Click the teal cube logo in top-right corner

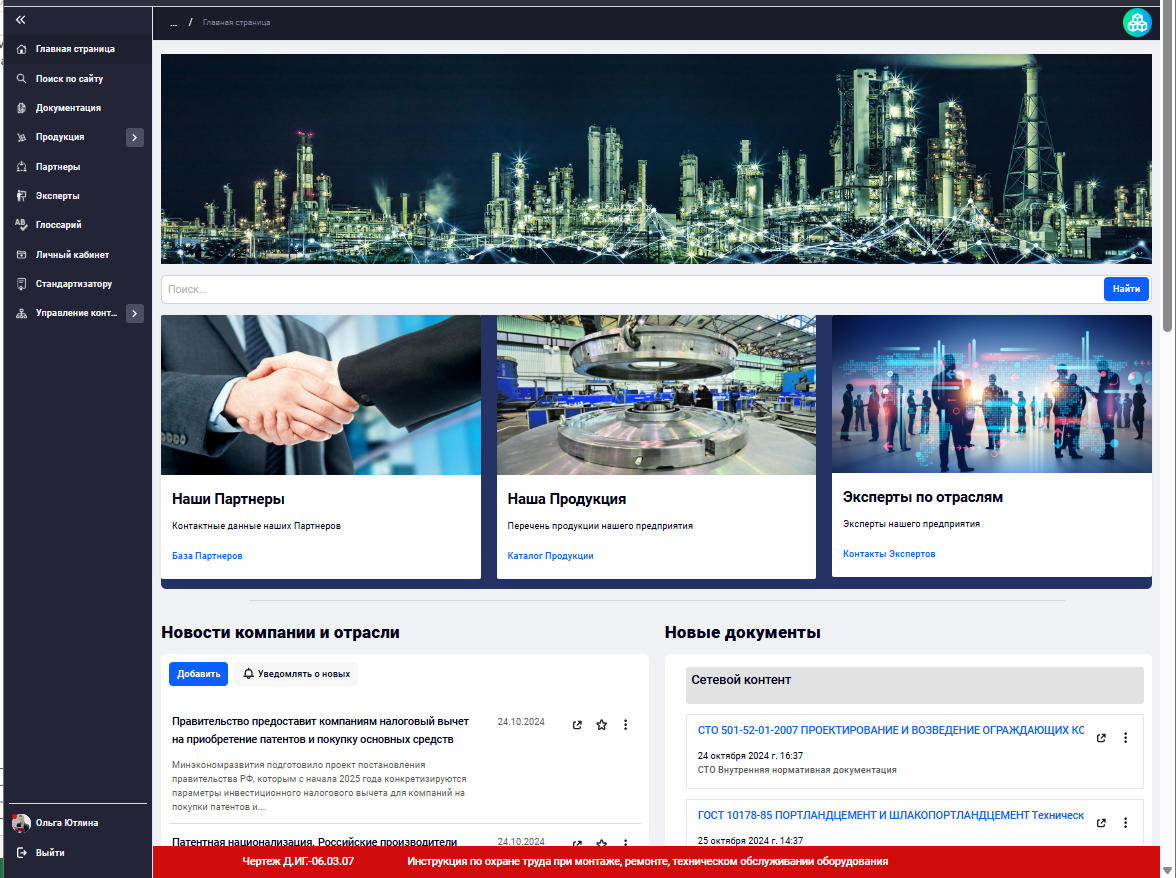click(1137, 22)
